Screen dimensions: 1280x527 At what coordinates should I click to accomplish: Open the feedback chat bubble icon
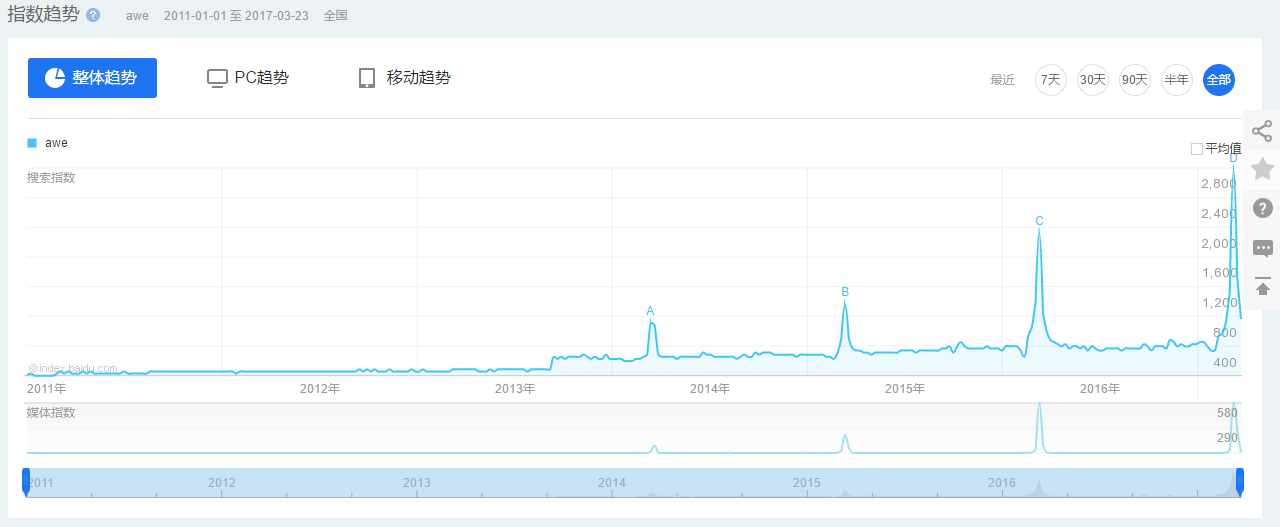click(1262, 248)
